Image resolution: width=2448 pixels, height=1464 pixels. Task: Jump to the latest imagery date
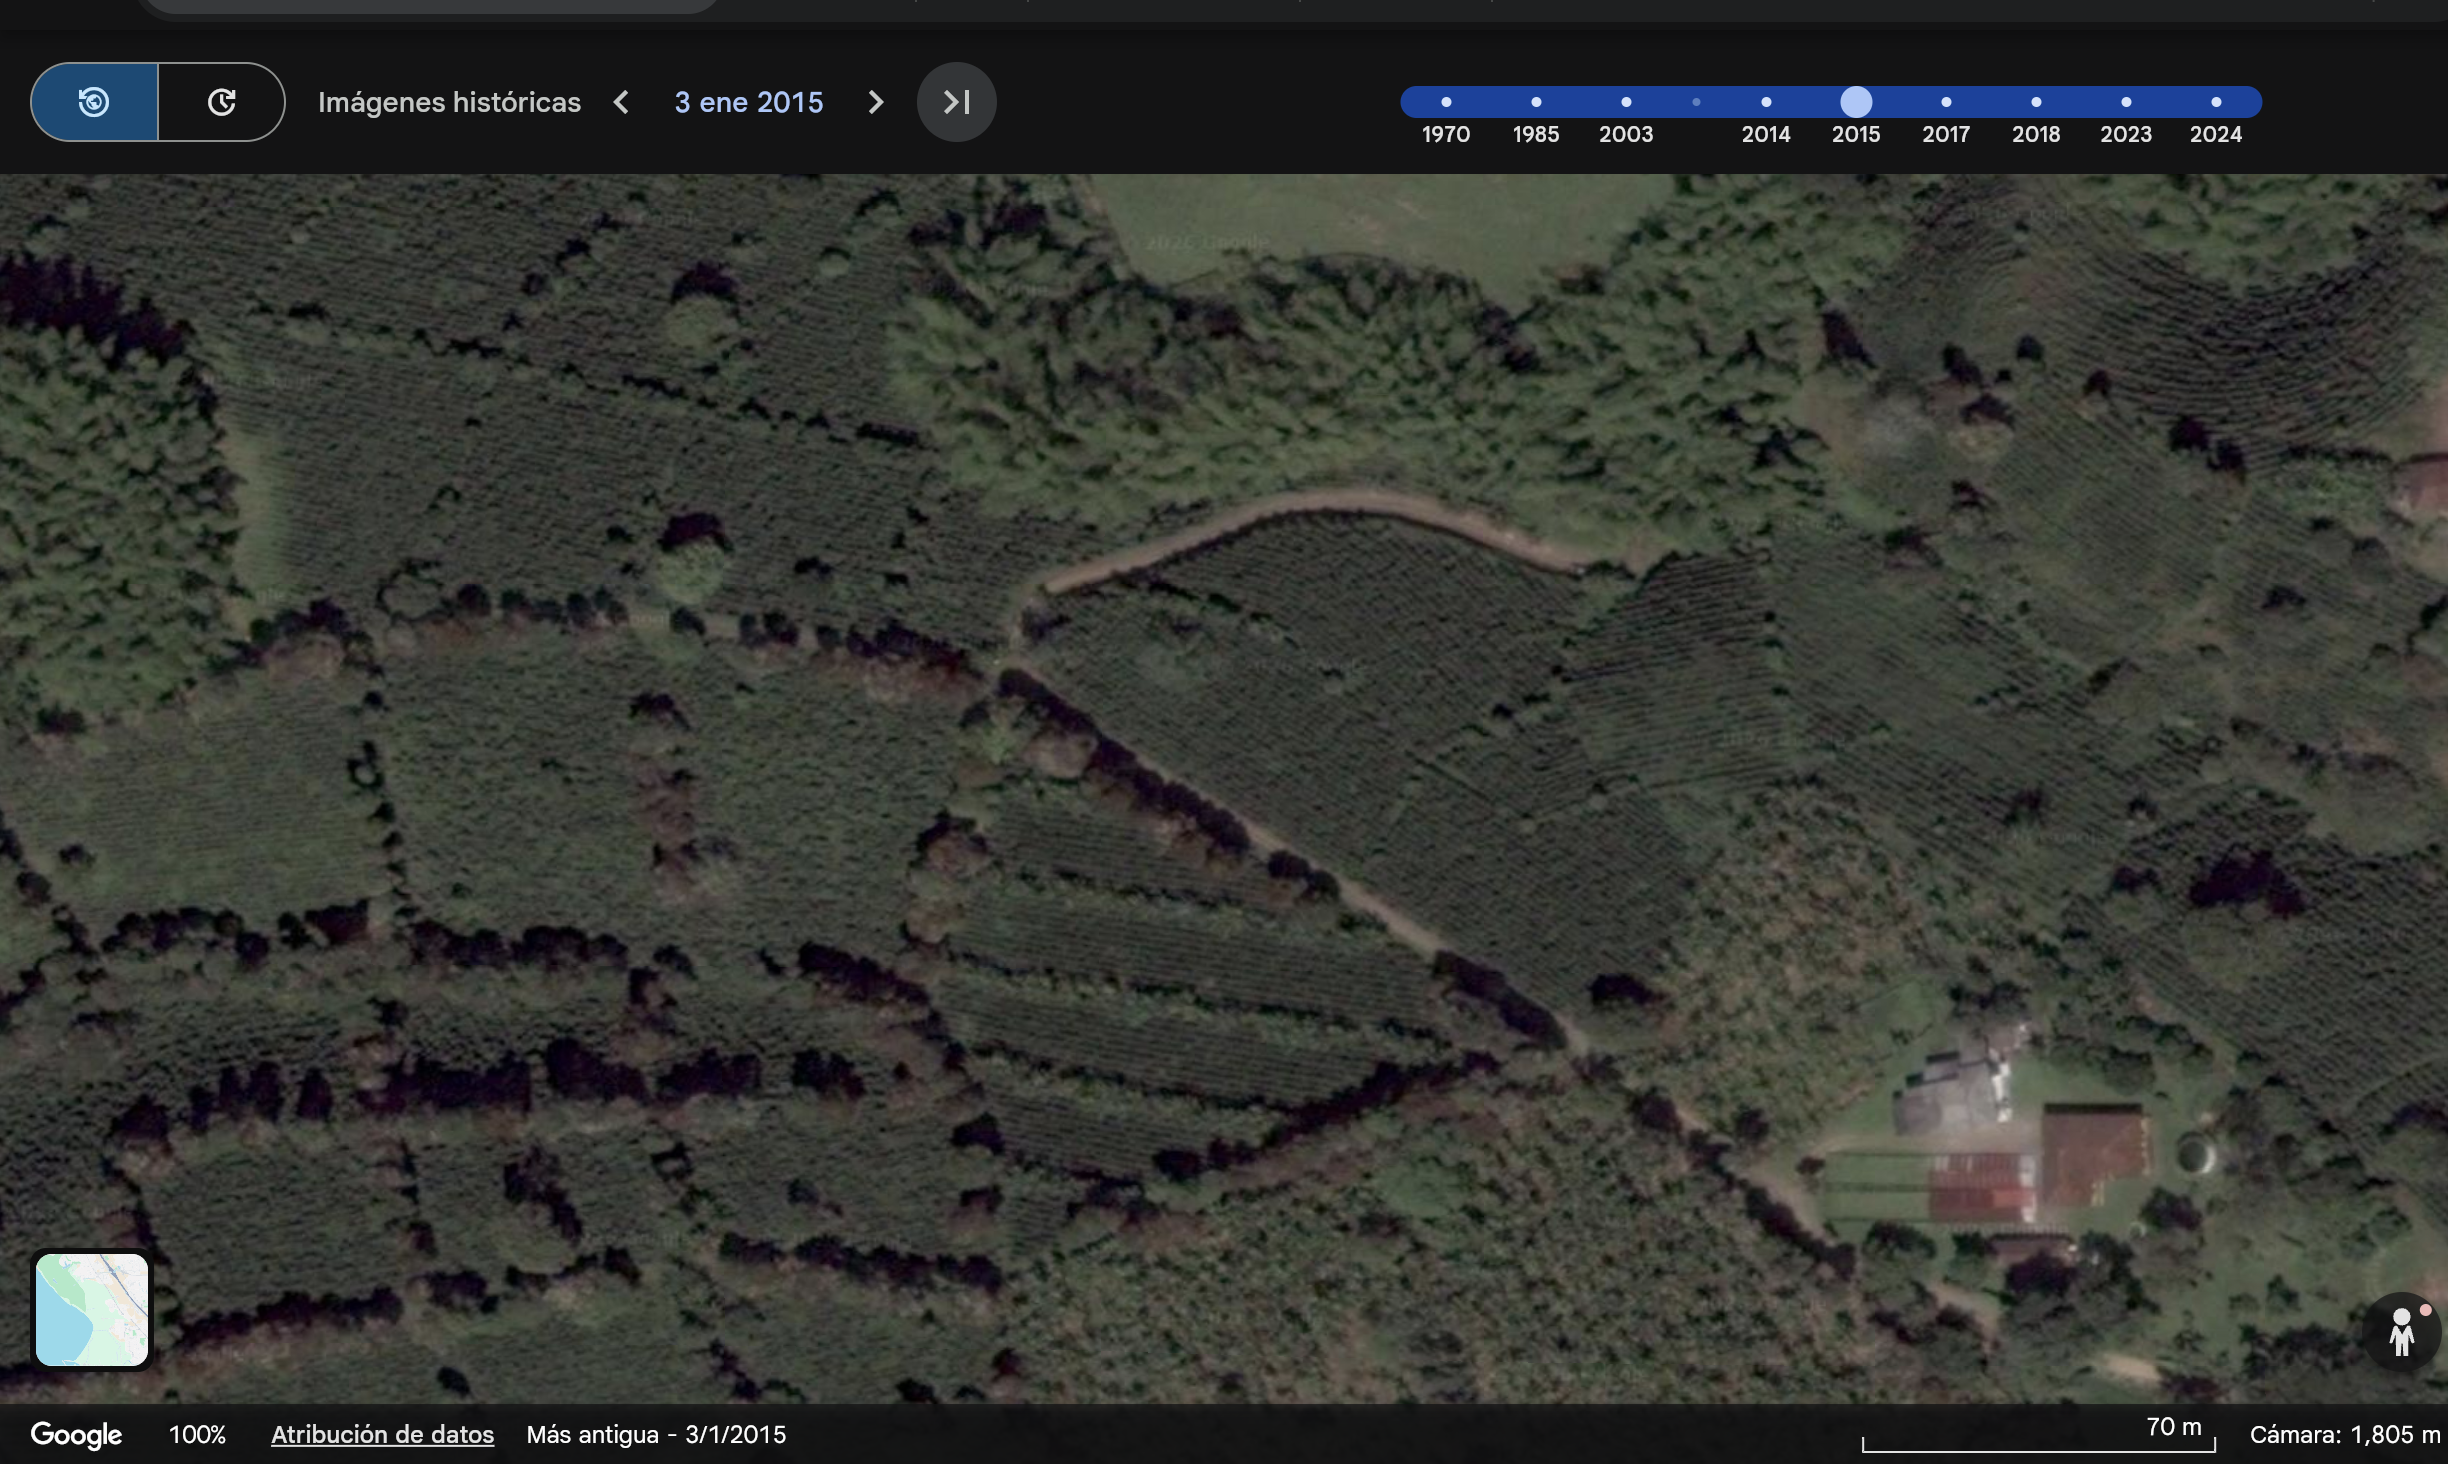956,102
